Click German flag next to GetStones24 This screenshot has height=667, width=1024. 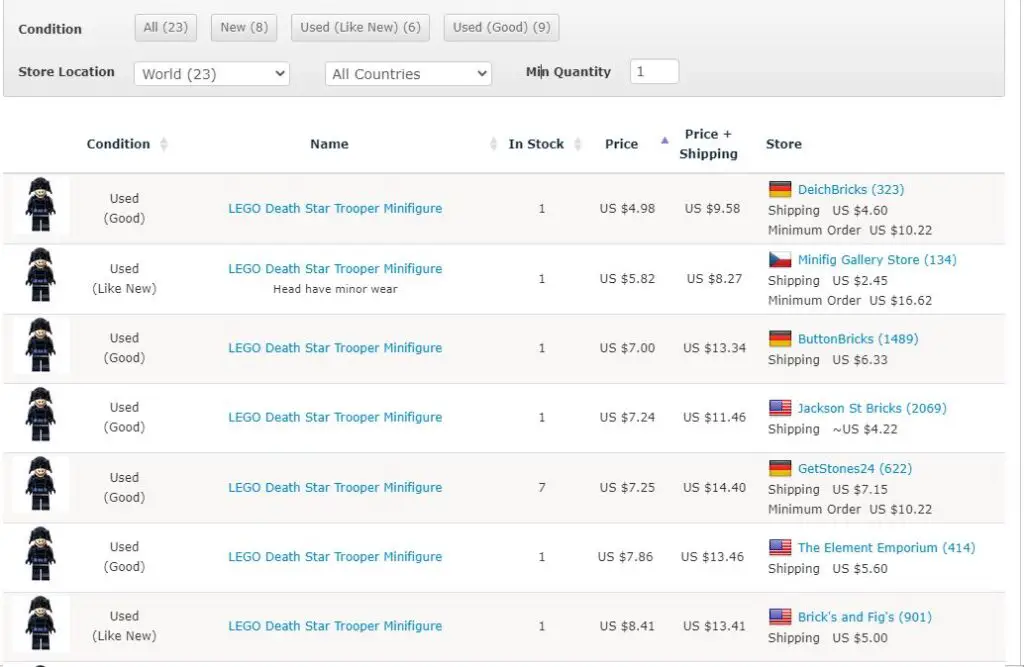(780, 468)
